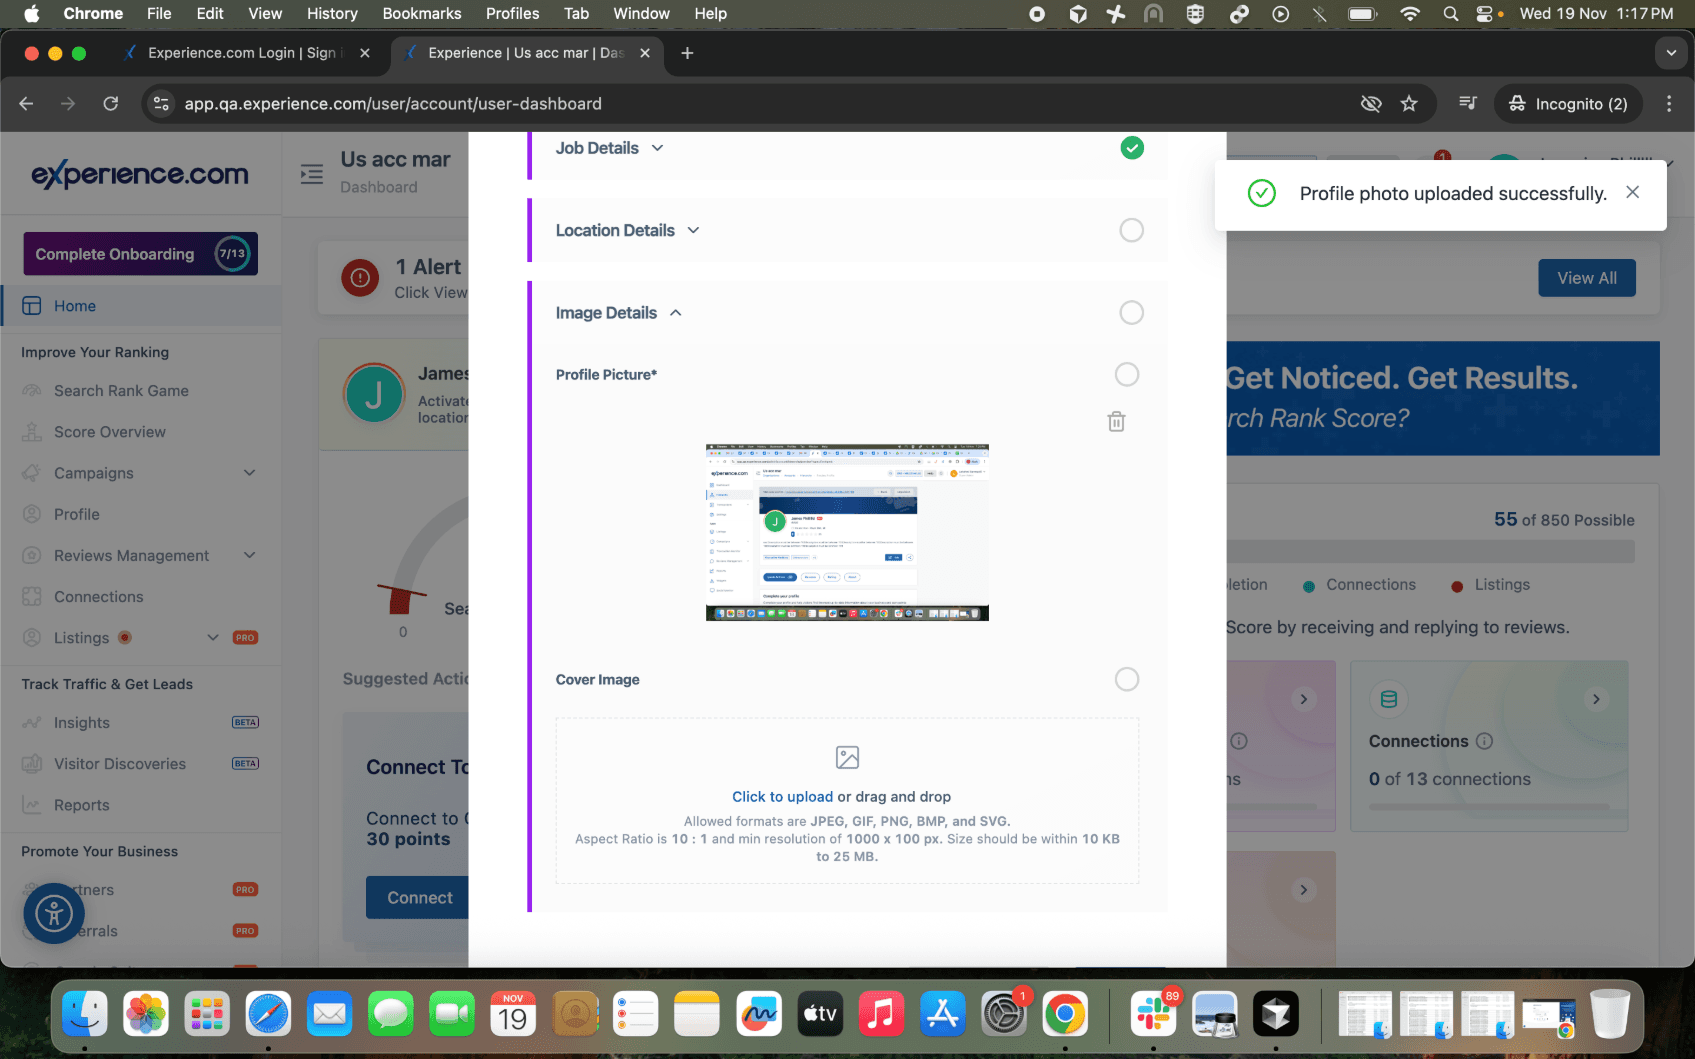The height and width of the screenshot is (1059, 1695).
Task: Click the Cover Image status circle
Action: click(x=1127, y=679)
